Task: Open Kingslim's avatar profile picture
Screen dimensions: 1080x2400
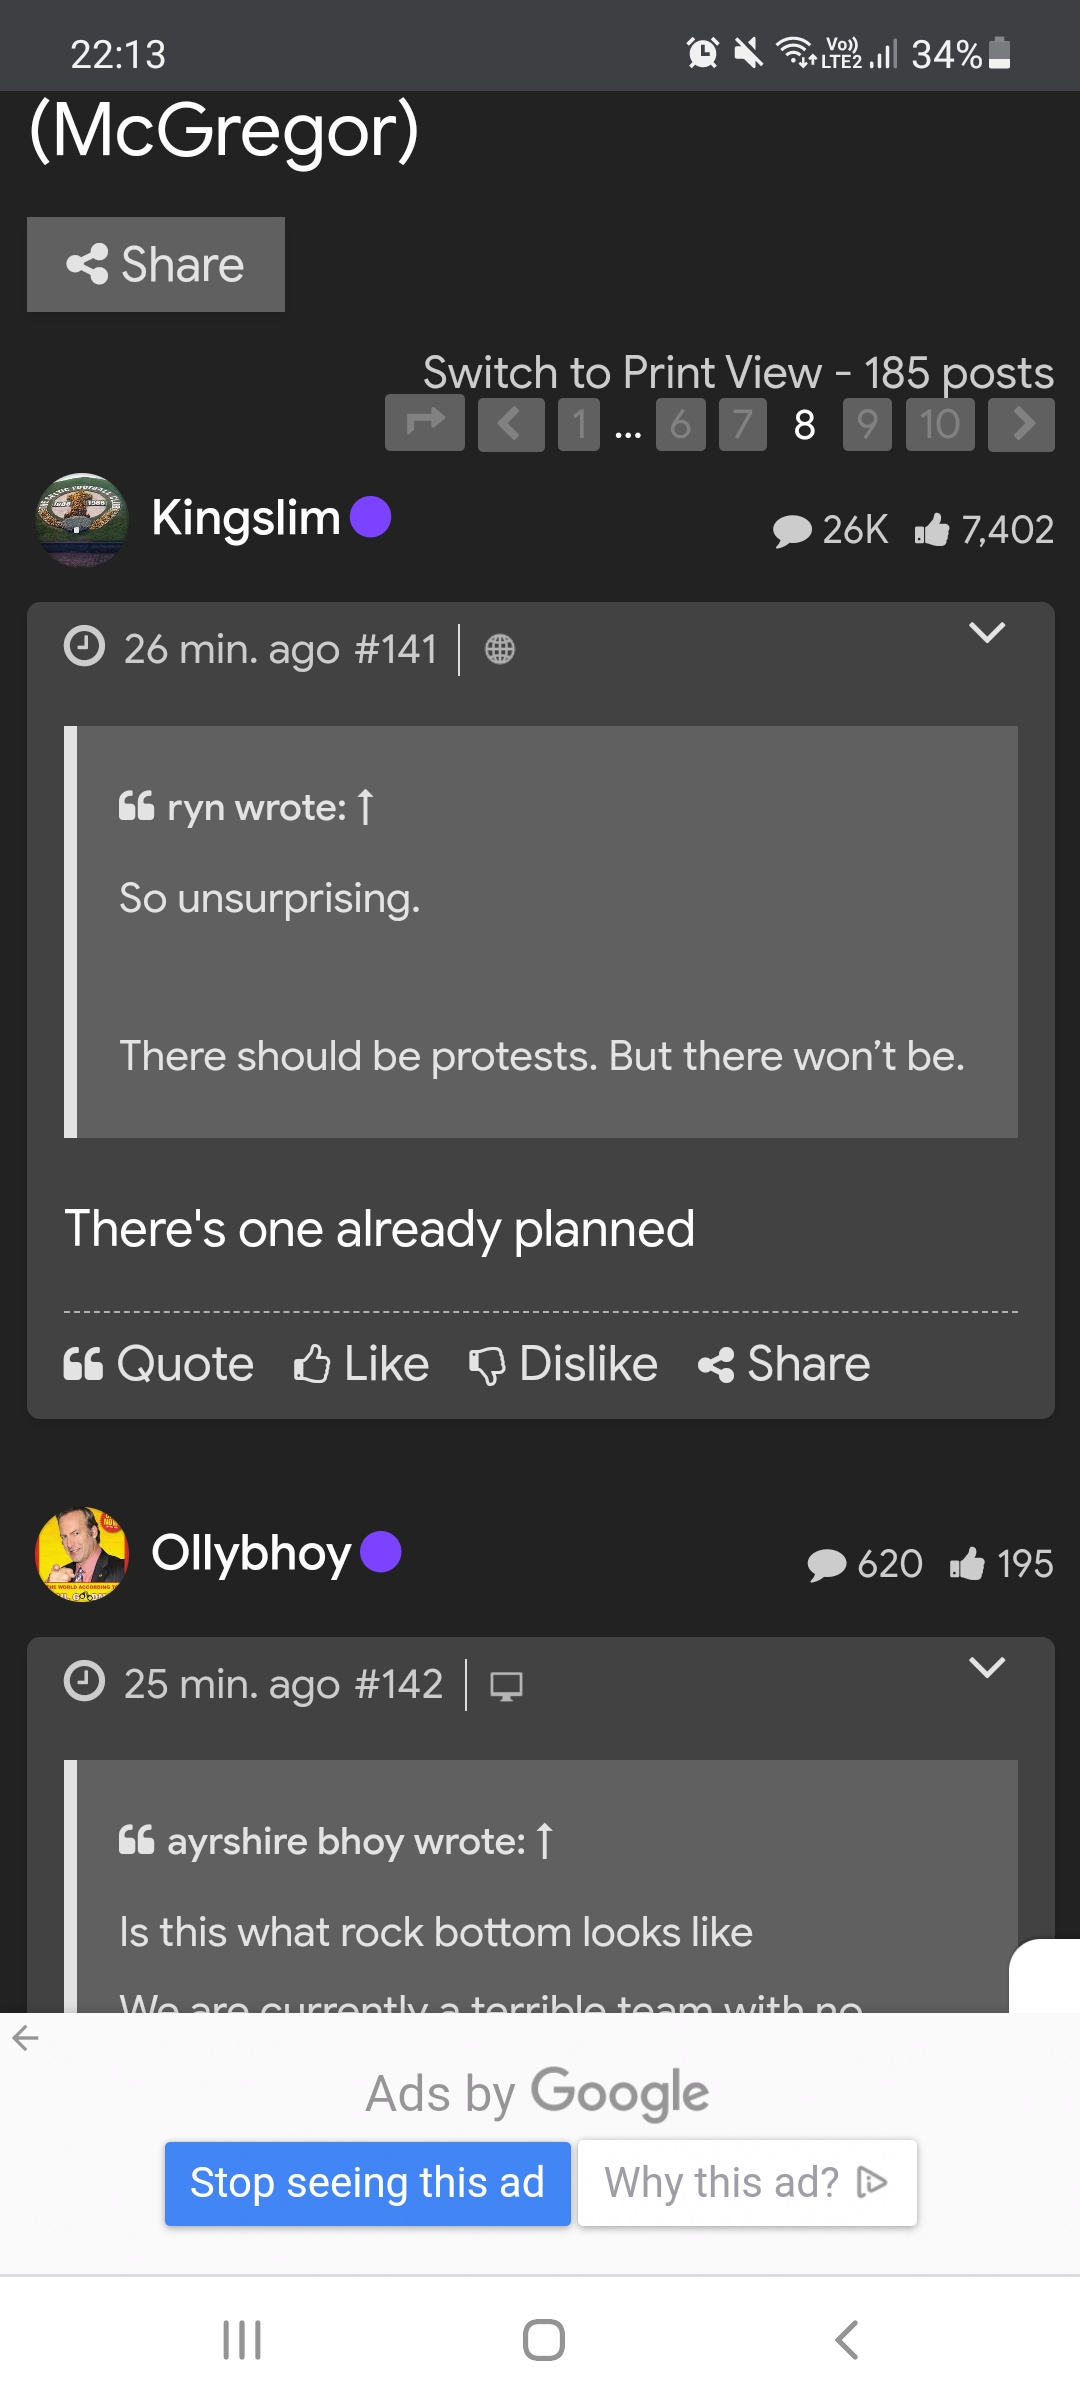Action: click(x=82, y=520)
